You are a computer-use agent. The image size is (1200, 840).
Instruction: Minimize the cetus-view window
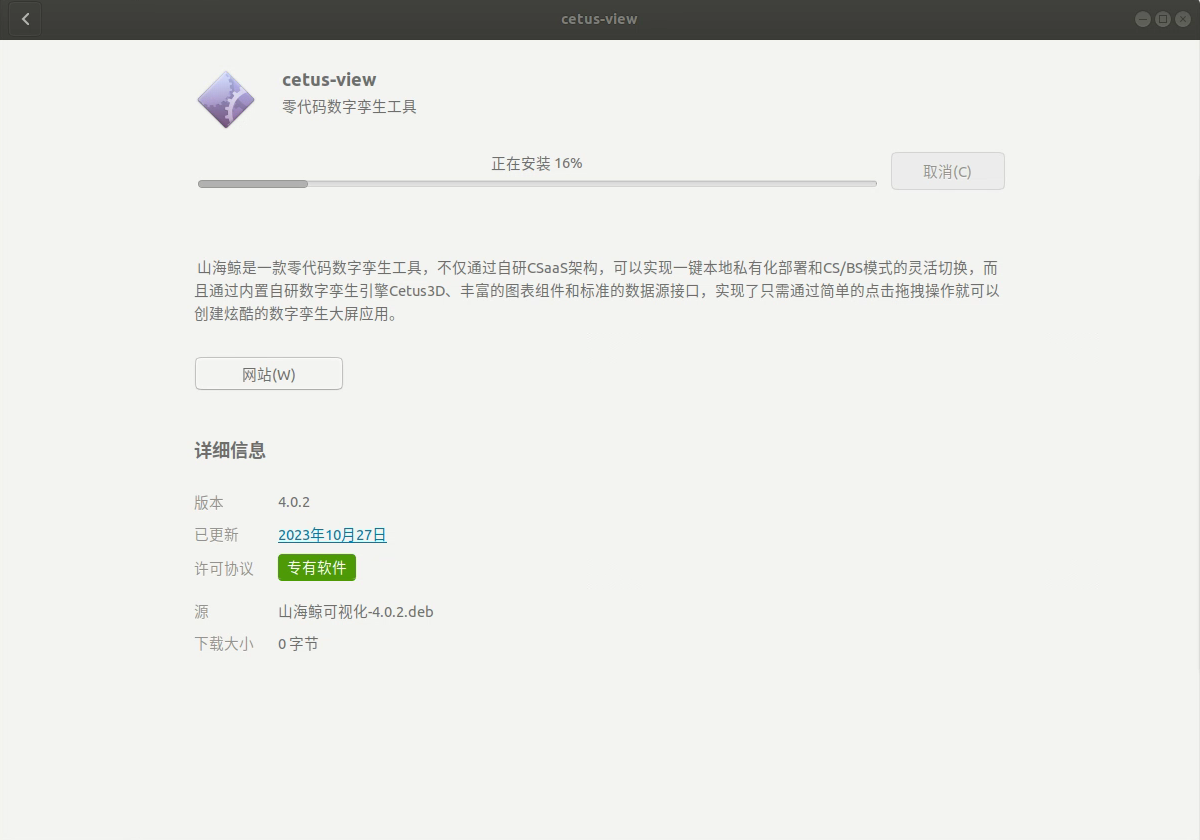(x=1143, y=19)
